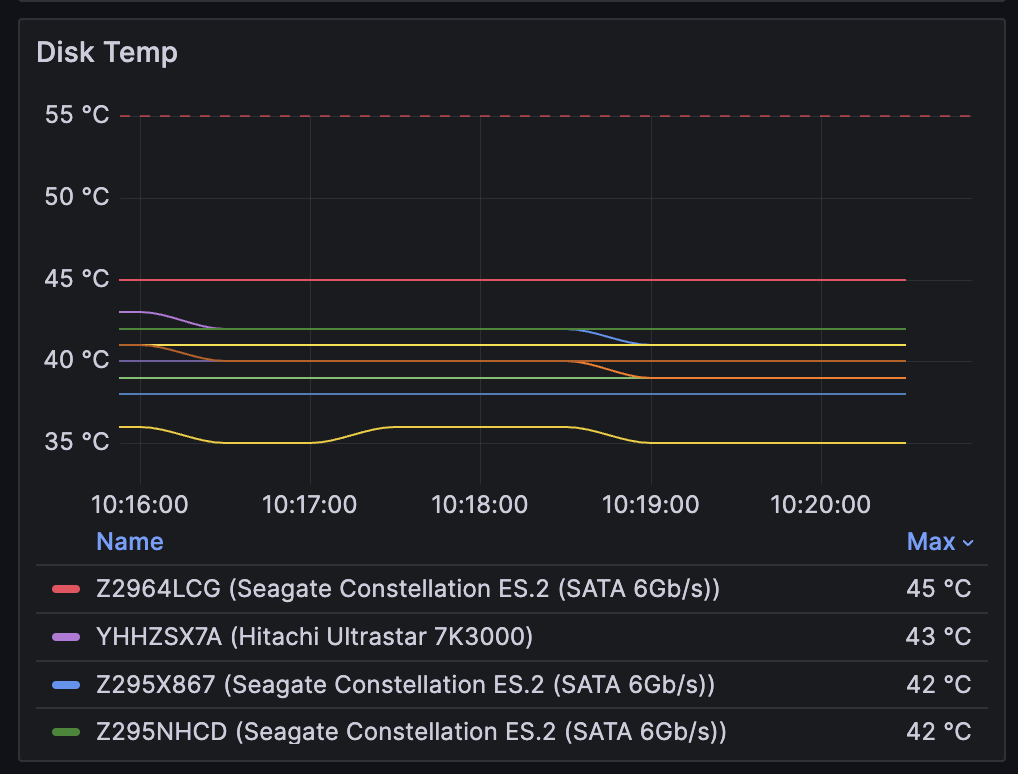Open the purple swatch for YHHZSX7A series
The image size is (1018, 774).
(x=66, y=637)
